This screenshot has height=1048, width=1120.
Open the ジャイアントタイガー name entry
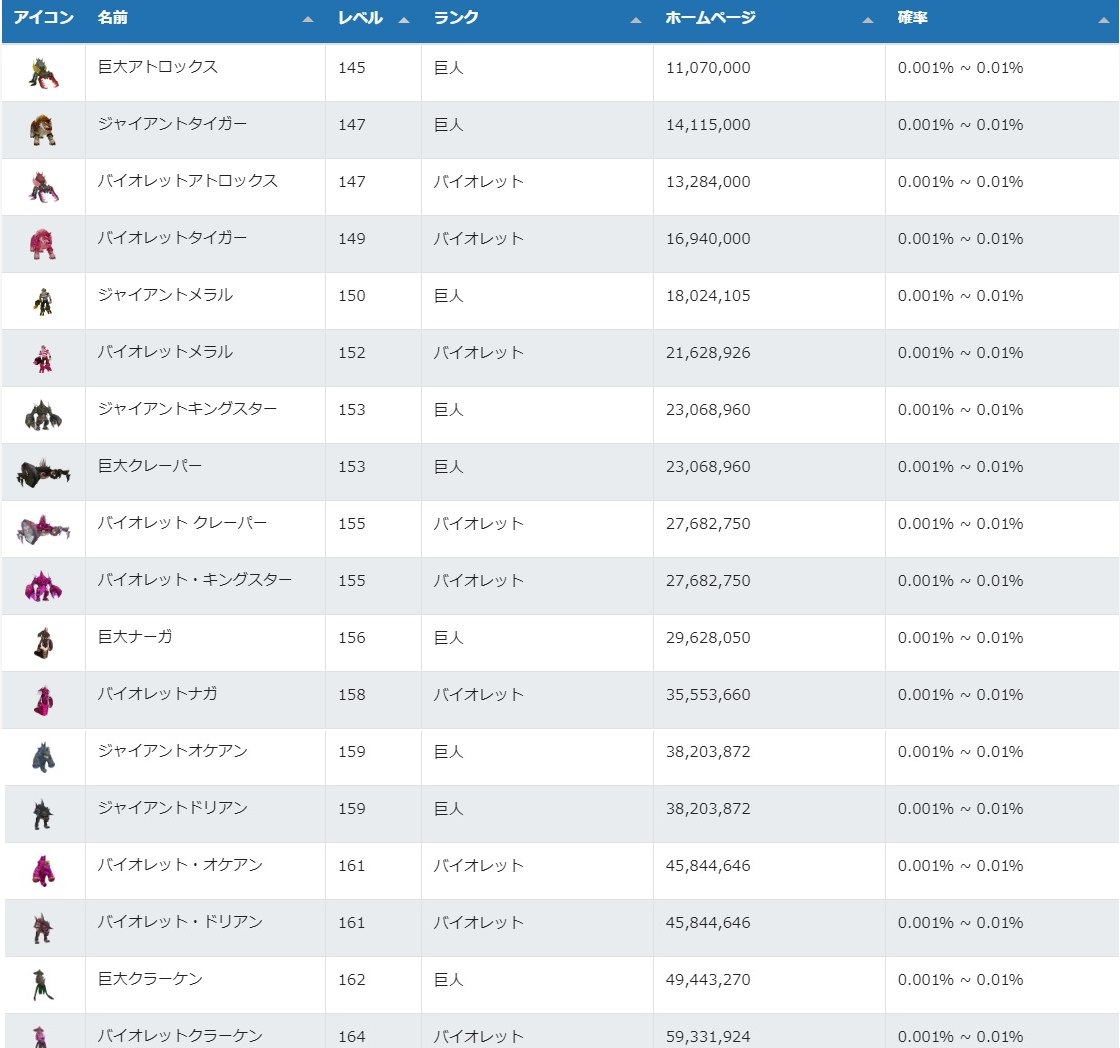173,124
